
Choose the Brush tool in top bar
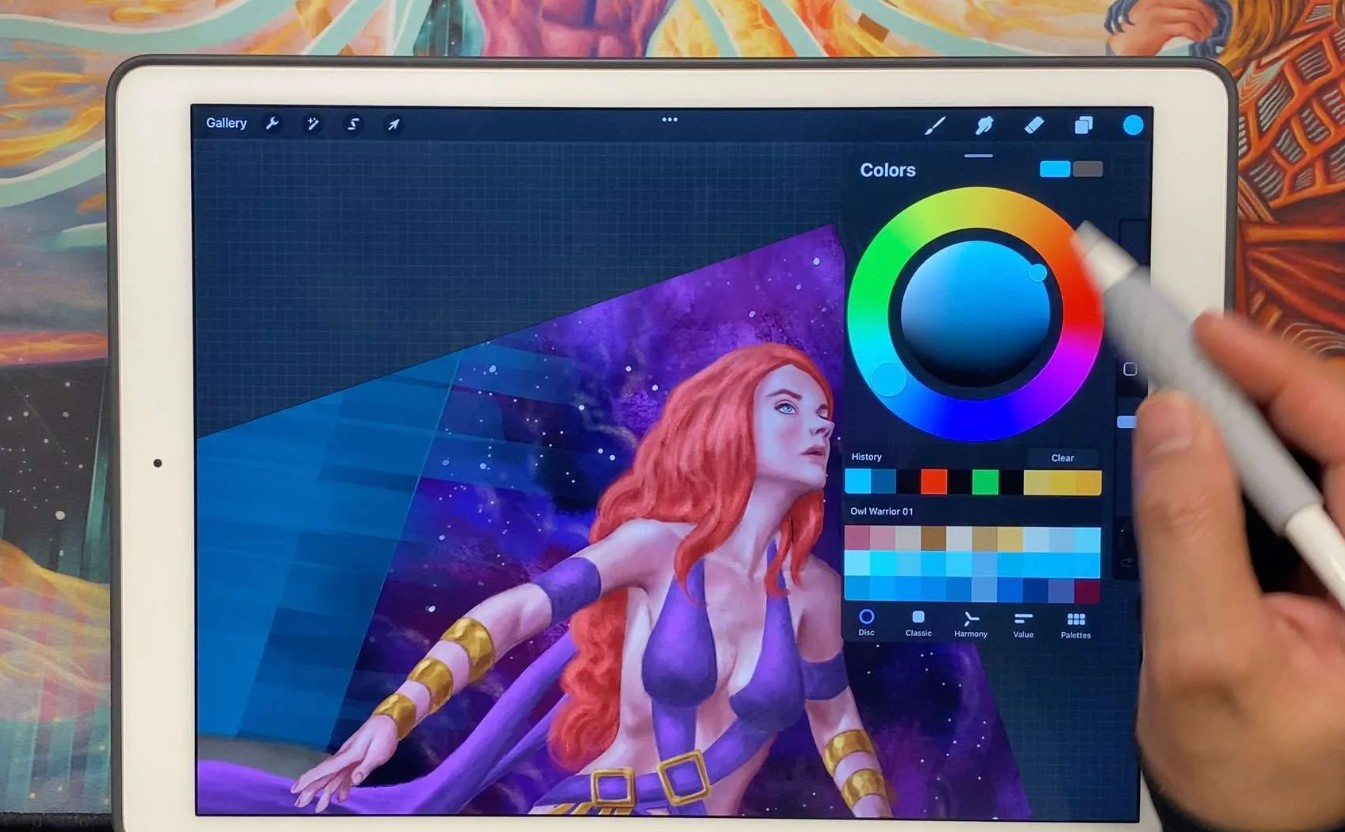point(934,125)
